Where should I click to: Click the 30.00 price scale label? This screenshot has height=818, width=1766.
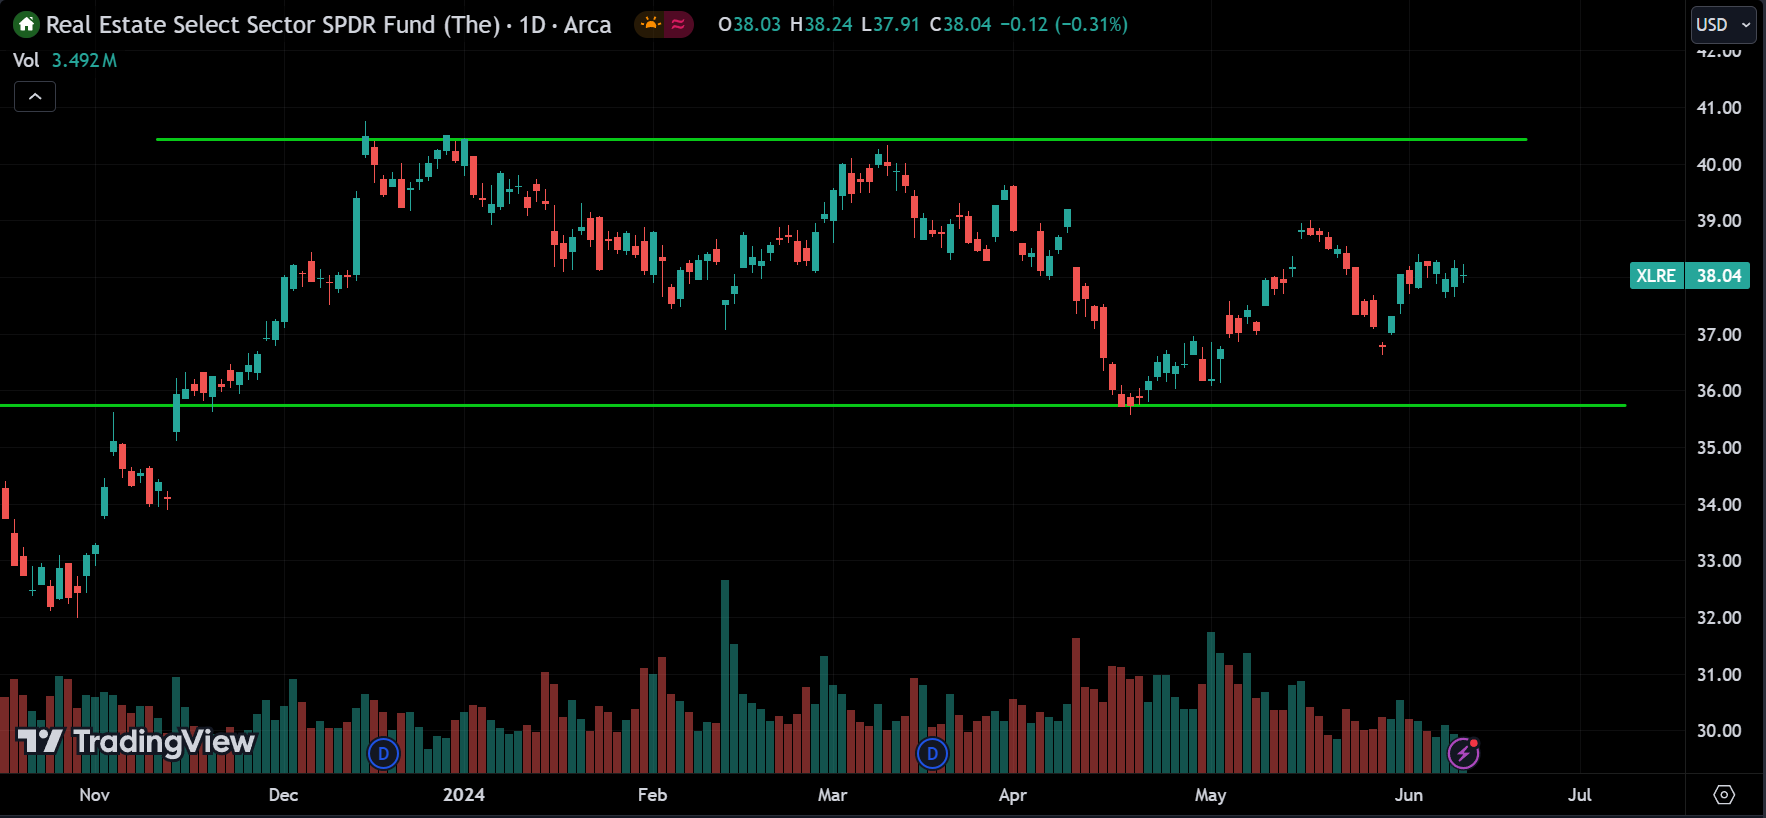tap(1719, 730)
